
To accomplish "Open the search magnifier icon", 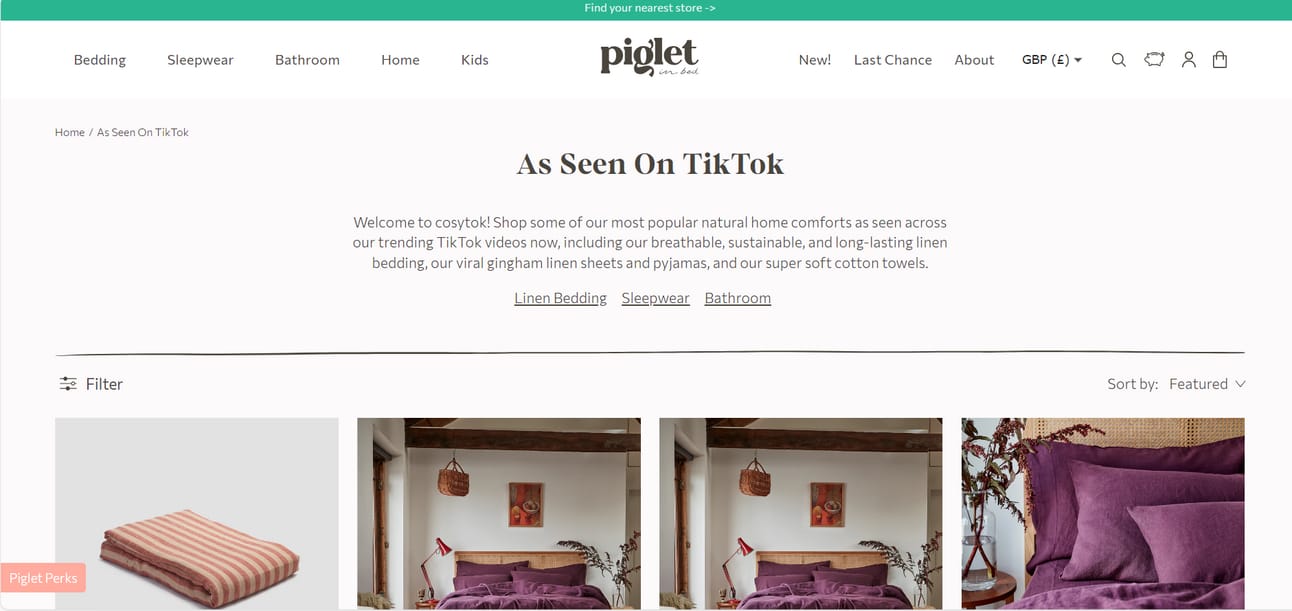I will coord(1119,60).
